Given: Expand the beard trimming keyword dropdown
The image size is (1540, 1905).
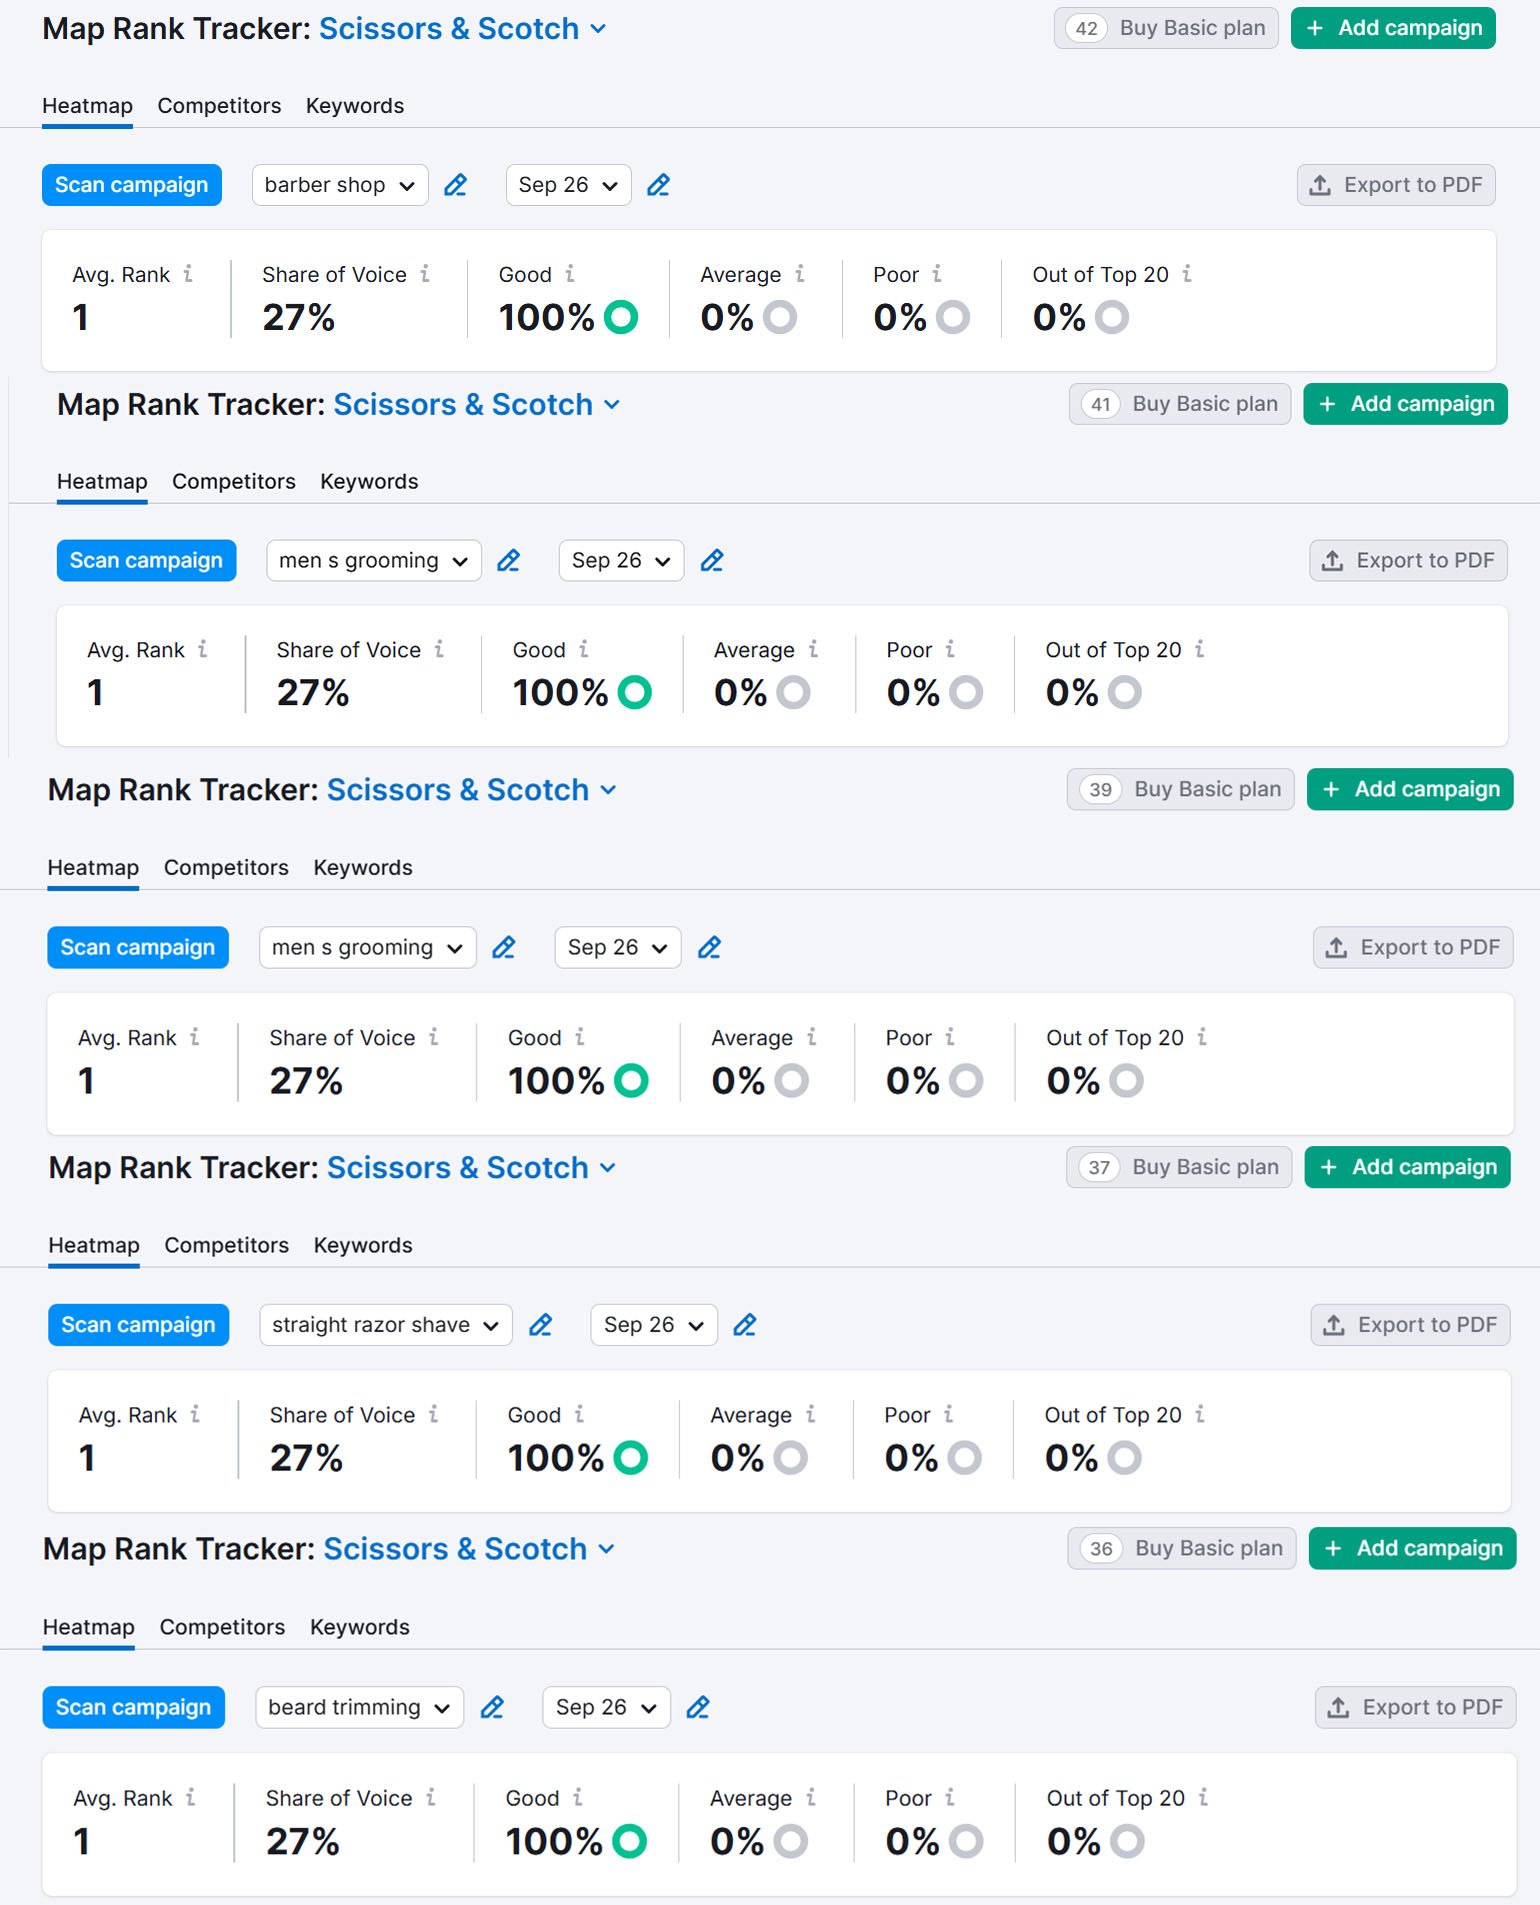Looking at the screenshot, I should (359, 1708).
